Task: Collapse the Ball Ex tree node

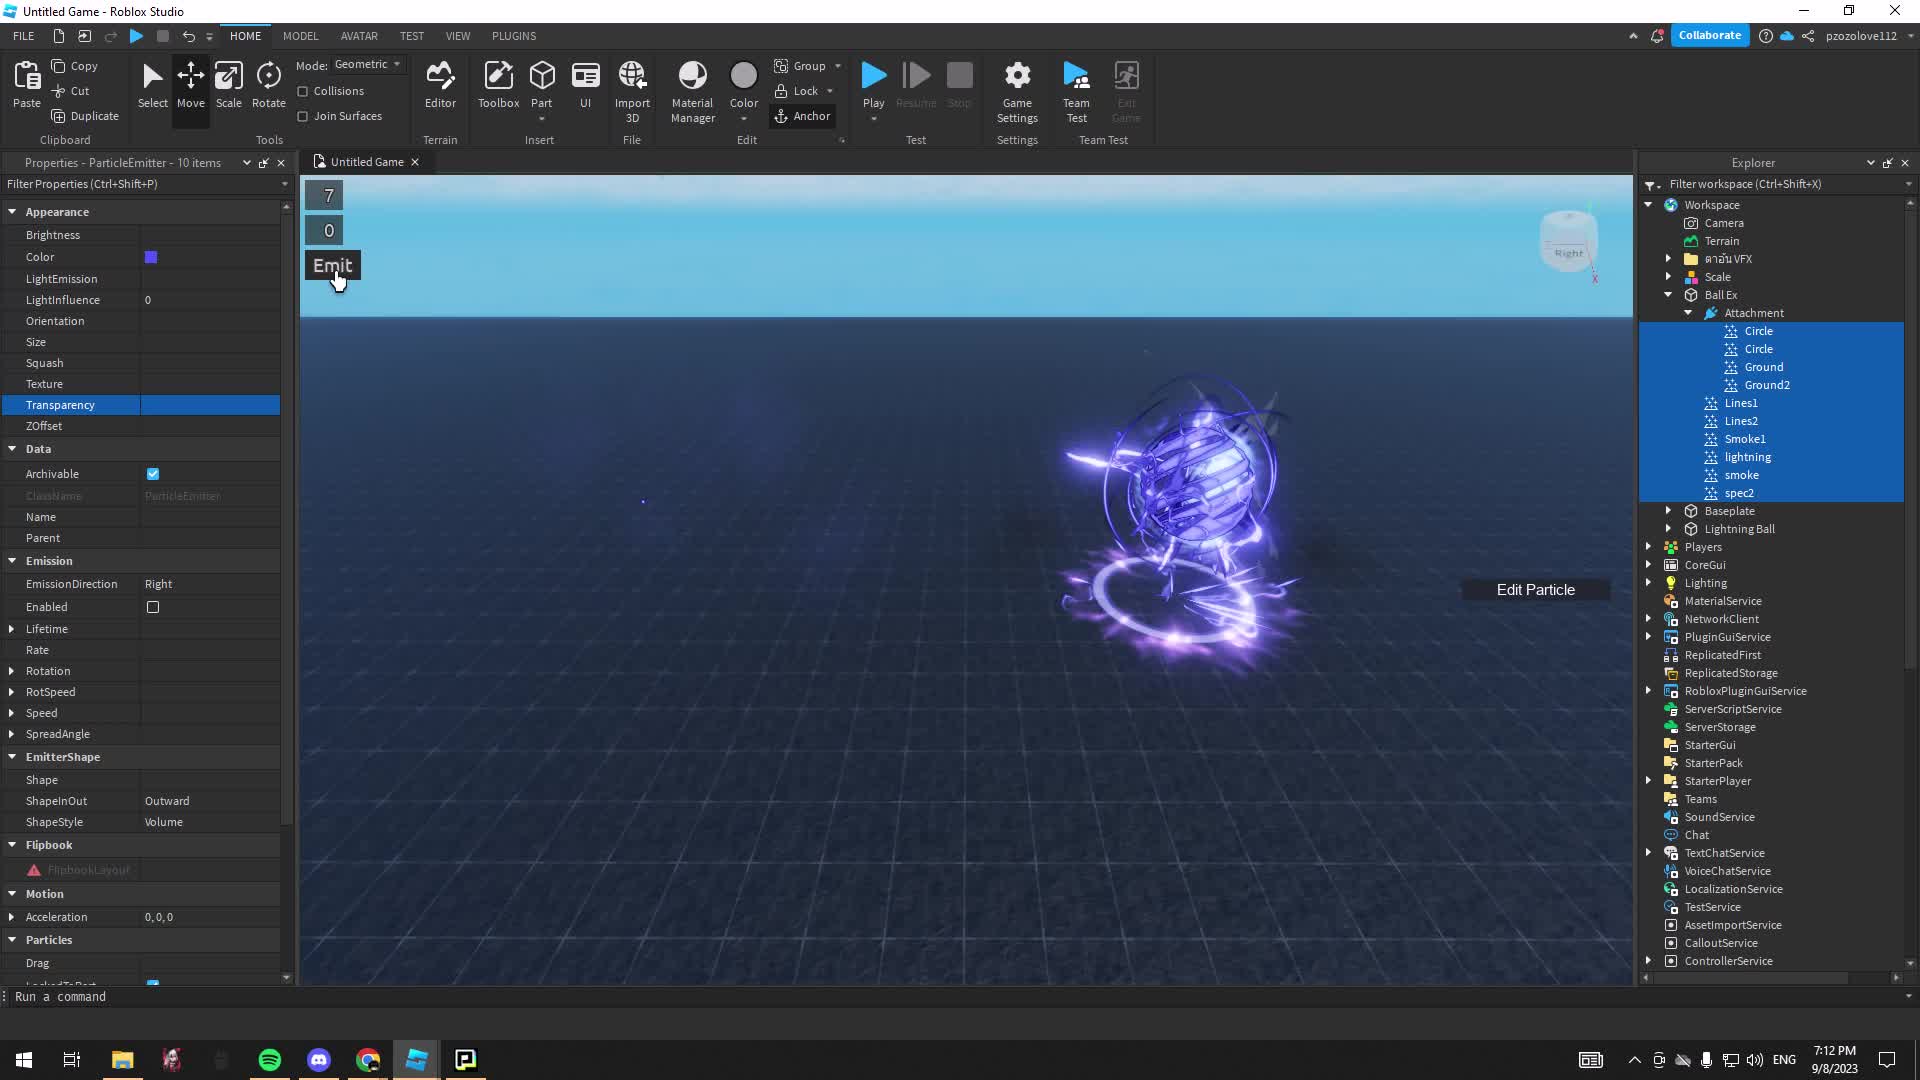Action: tap(1668, 295)
